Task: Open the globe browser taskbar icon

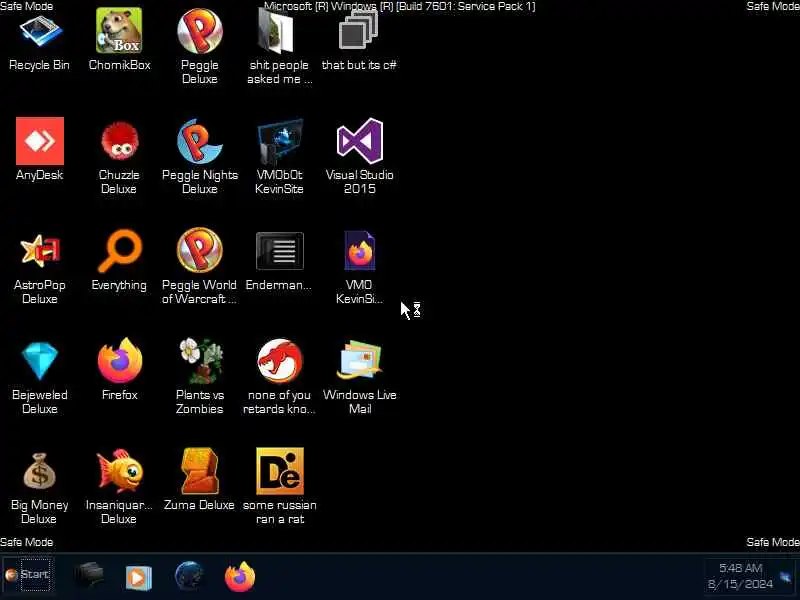Action: point(189,576)
